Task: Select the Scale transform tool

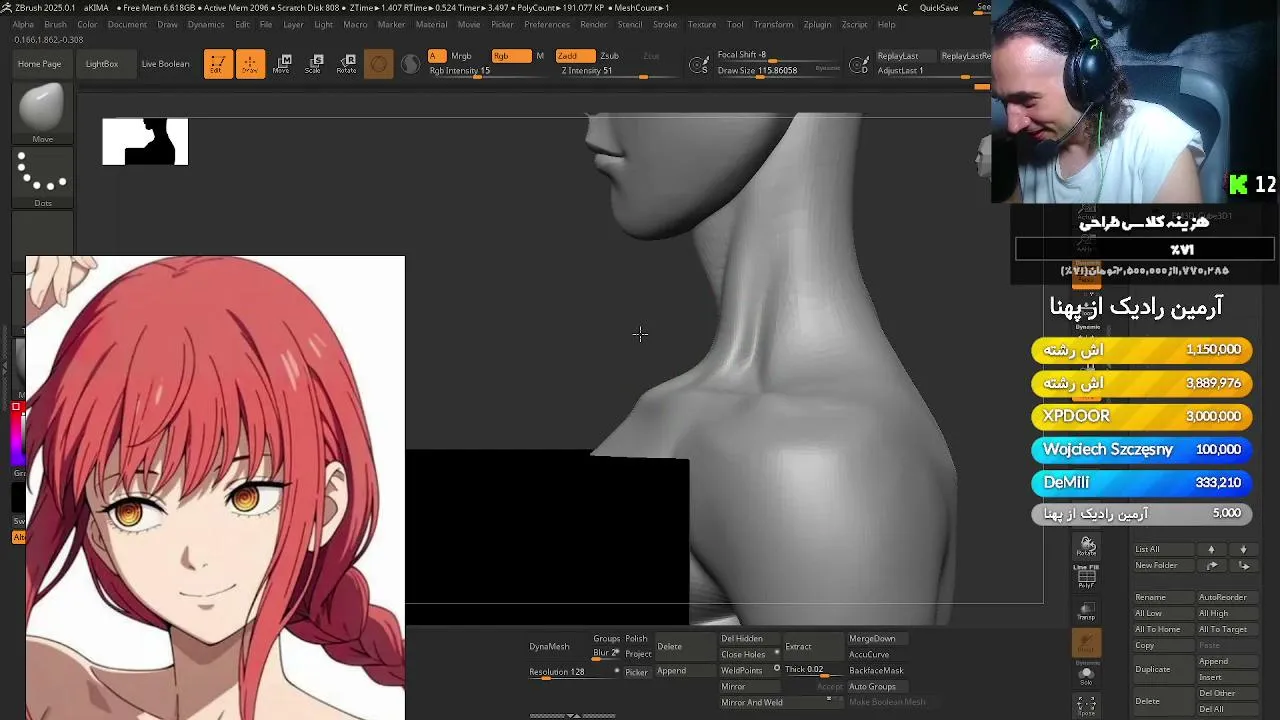Action: tap(314, 64)
